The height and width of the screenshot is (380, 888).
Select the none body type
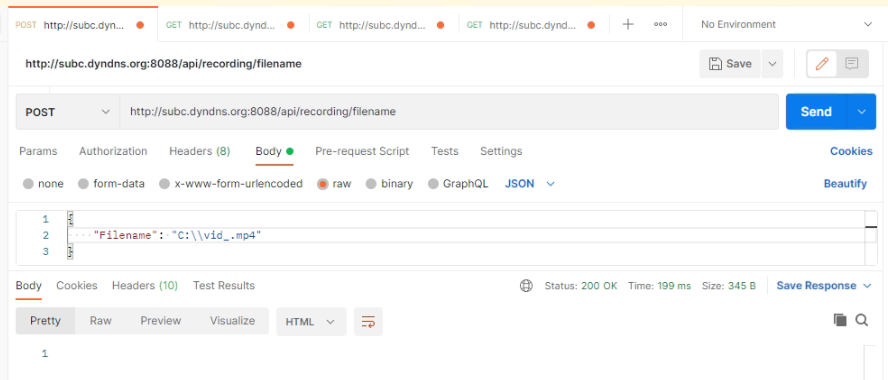click(43, 183)
